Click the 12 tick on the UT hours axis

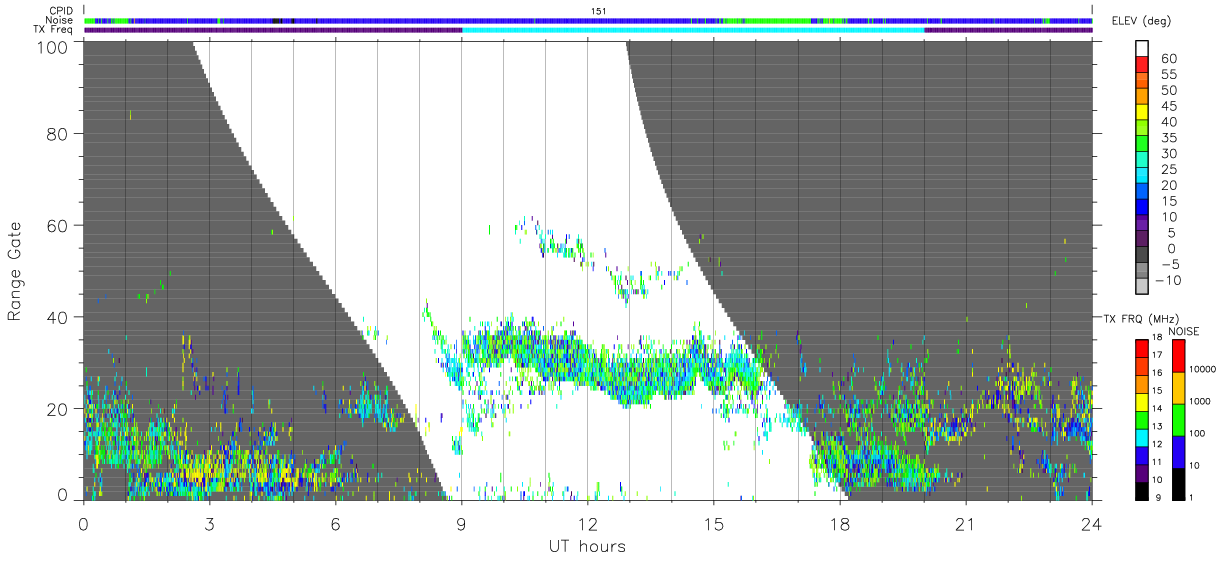[587, 523]
